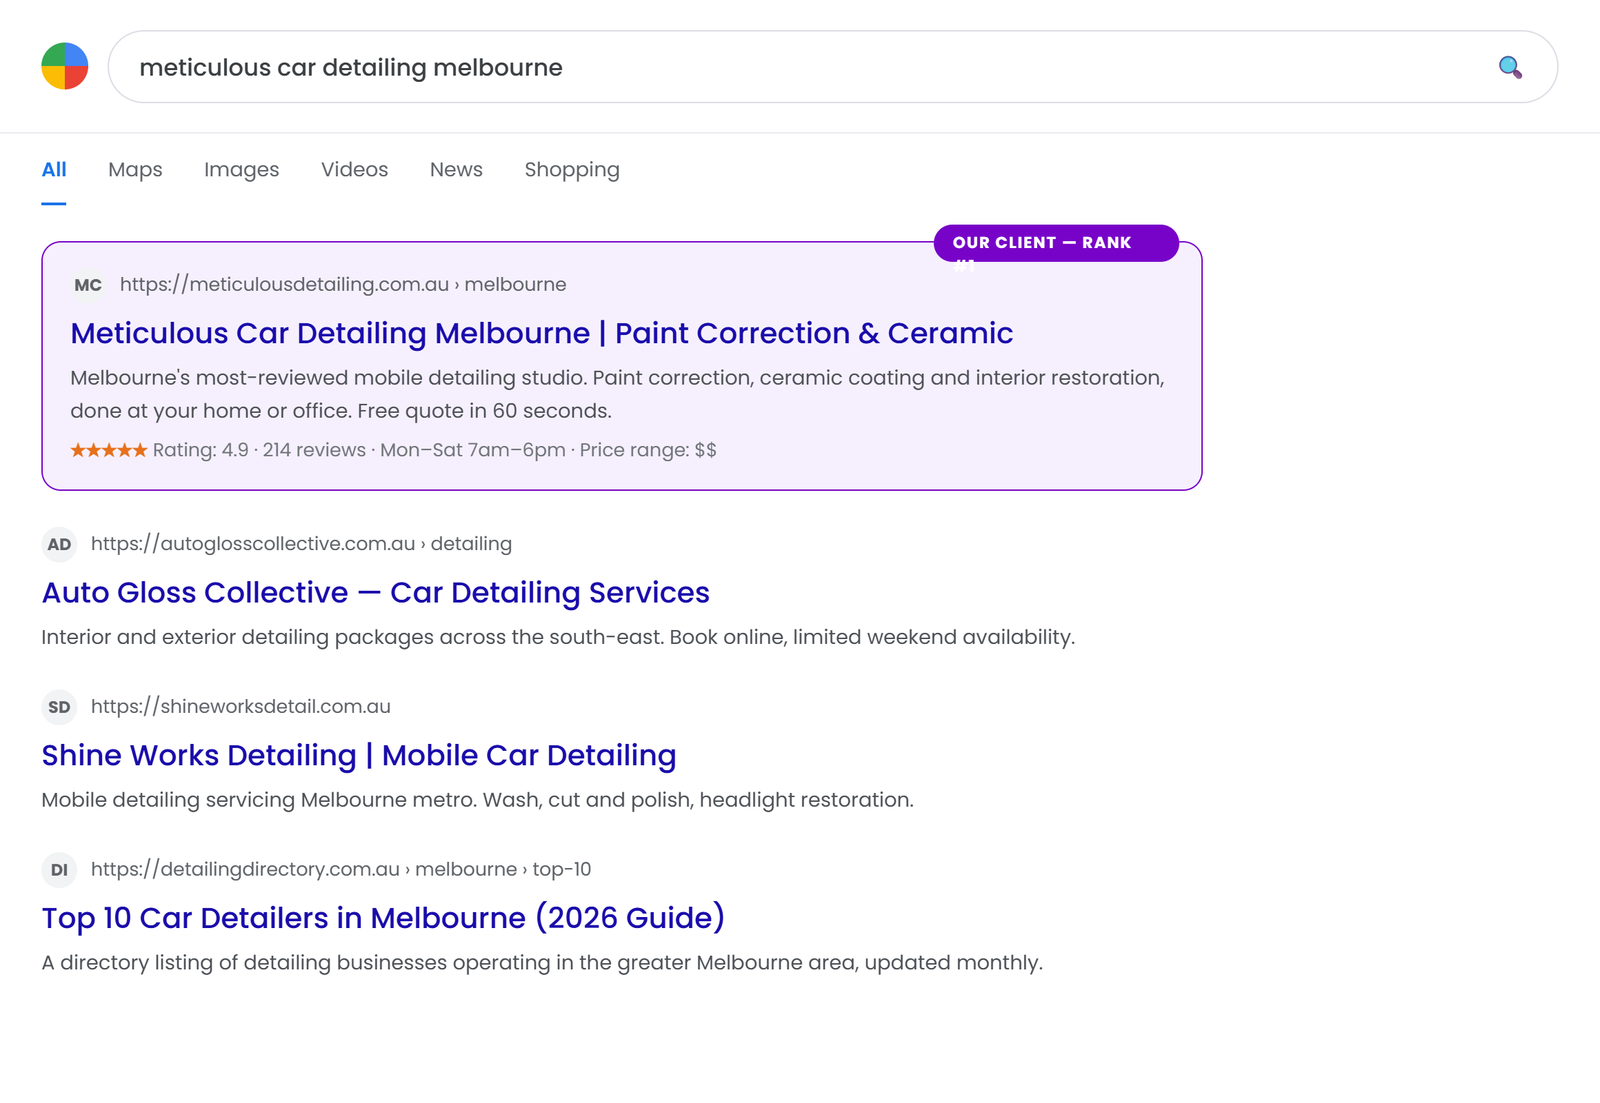Click the Auto Gloss Collective description snippet

558,637
